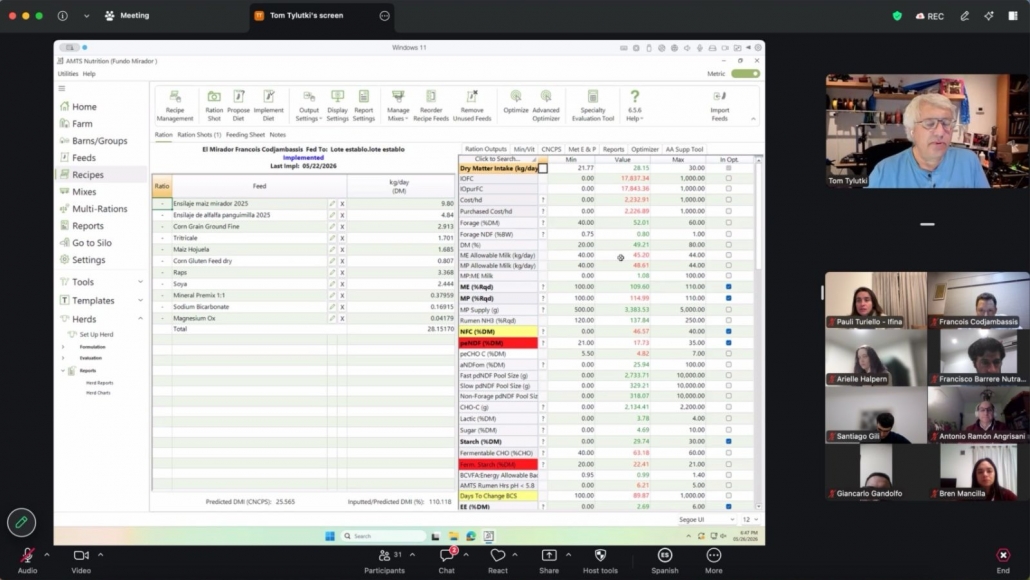
Task: Open the Segoe UI font dropdown
Action: [706, 520]
